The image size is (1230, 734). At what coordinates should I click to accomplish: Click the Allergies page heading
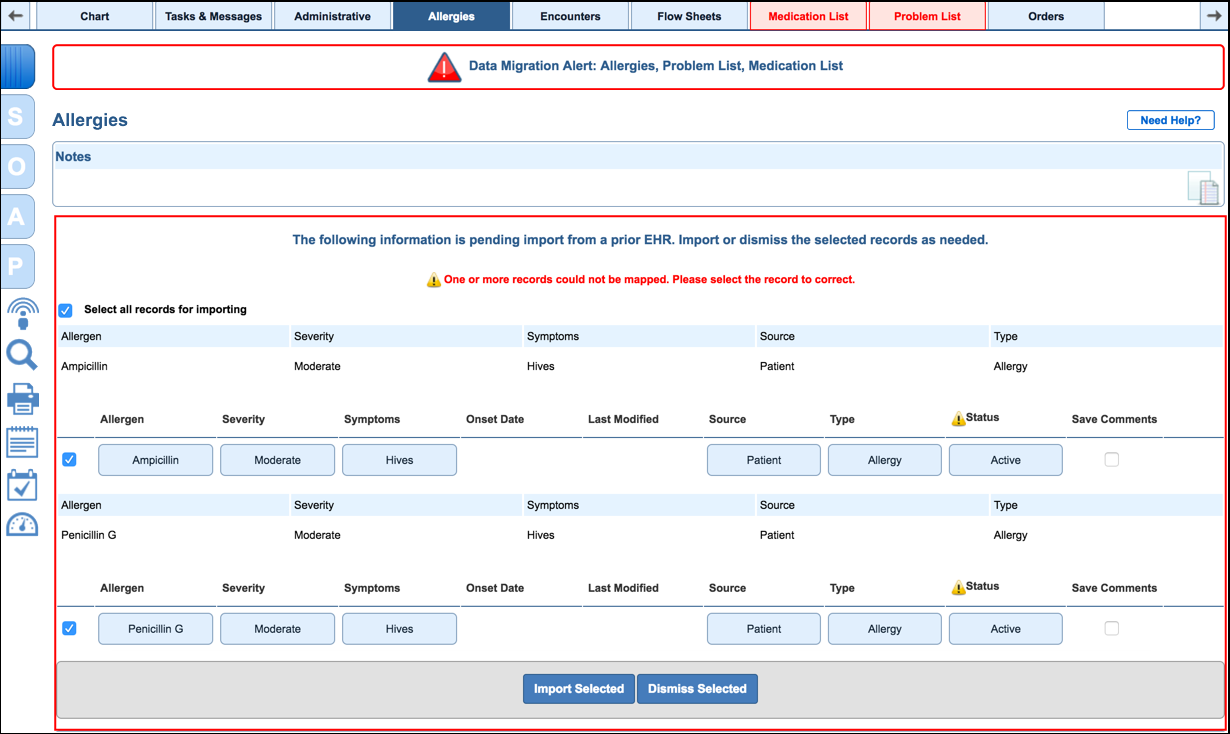(90, 120)
